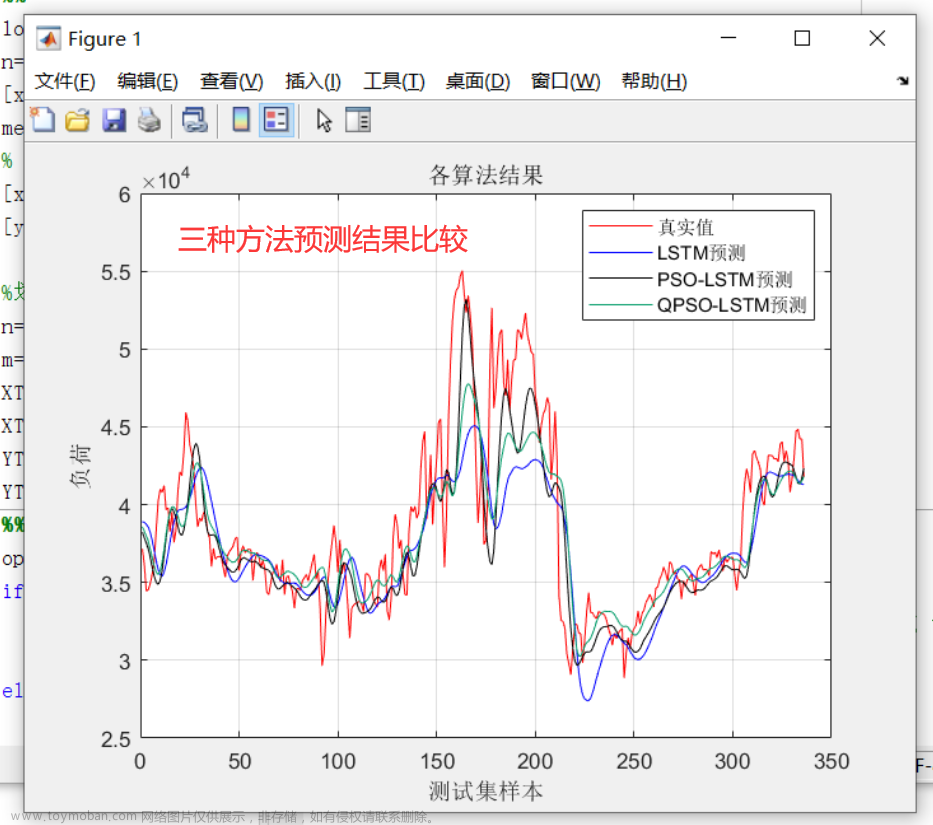Click the y-axis tick label 2.5
Screen dimensions: 933x825
[115, 739]
